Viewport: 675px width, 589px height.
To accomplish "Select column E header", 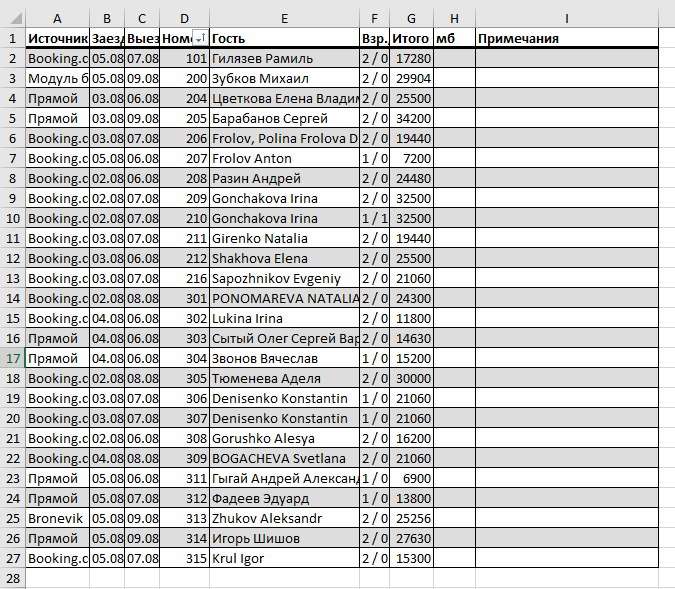I will 284,19.
